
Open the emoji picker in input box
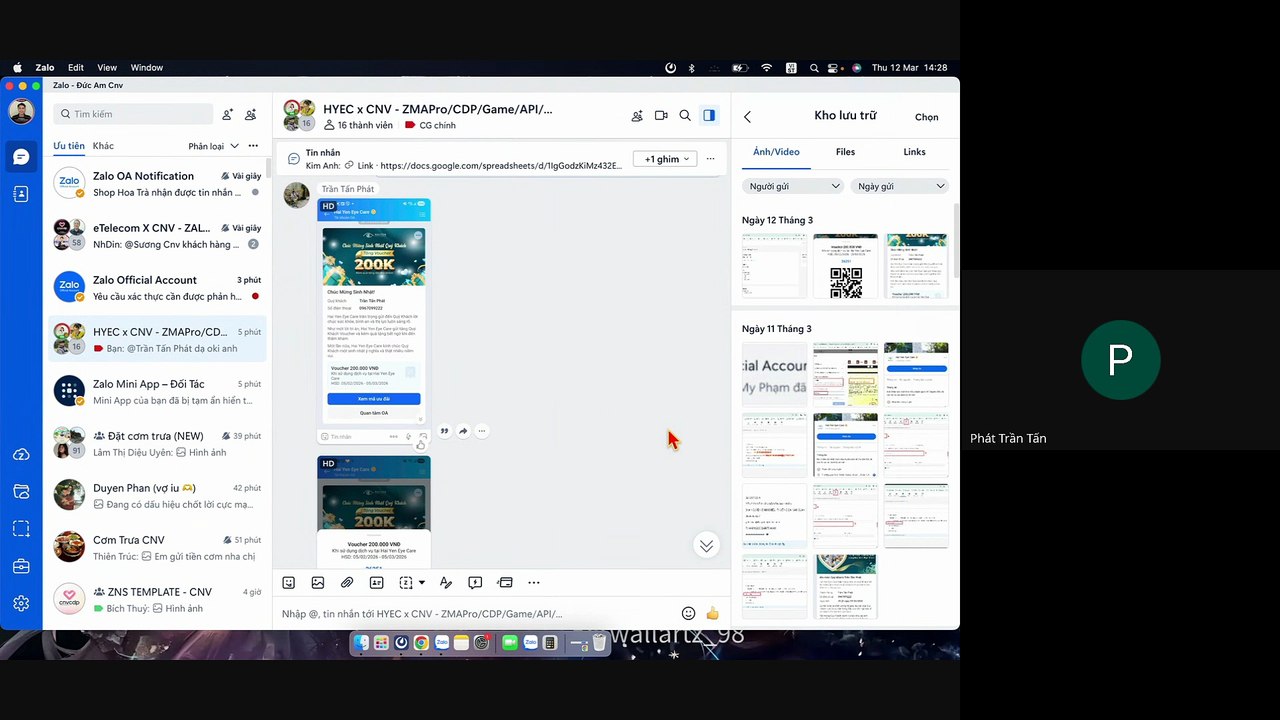click(x=688, y=613)
